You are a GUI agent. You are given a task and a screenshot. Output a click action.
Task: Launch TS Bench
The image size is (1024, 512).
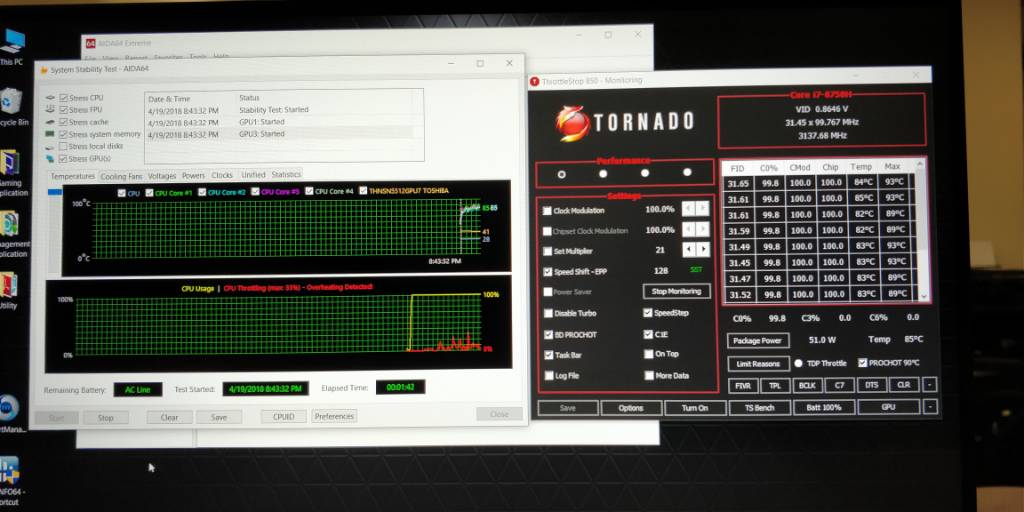(759, 408)
